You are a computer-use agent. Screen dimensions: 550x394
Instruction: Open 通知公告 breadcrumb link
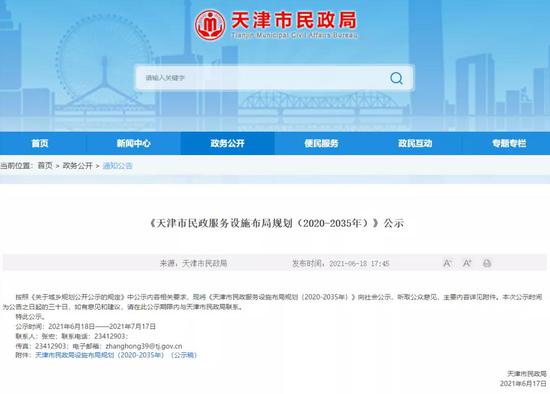[118, 166]
